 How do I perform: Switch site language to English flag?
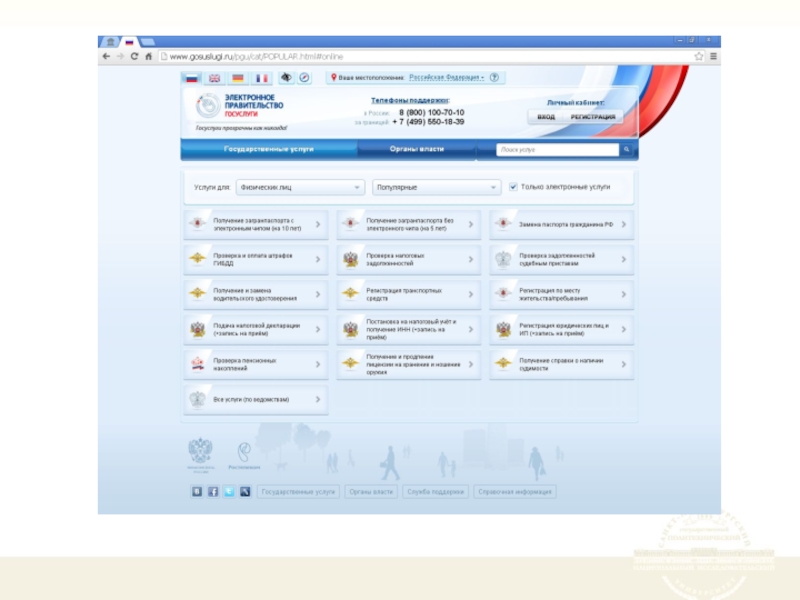pyautogui.click(x=214, y=78)
